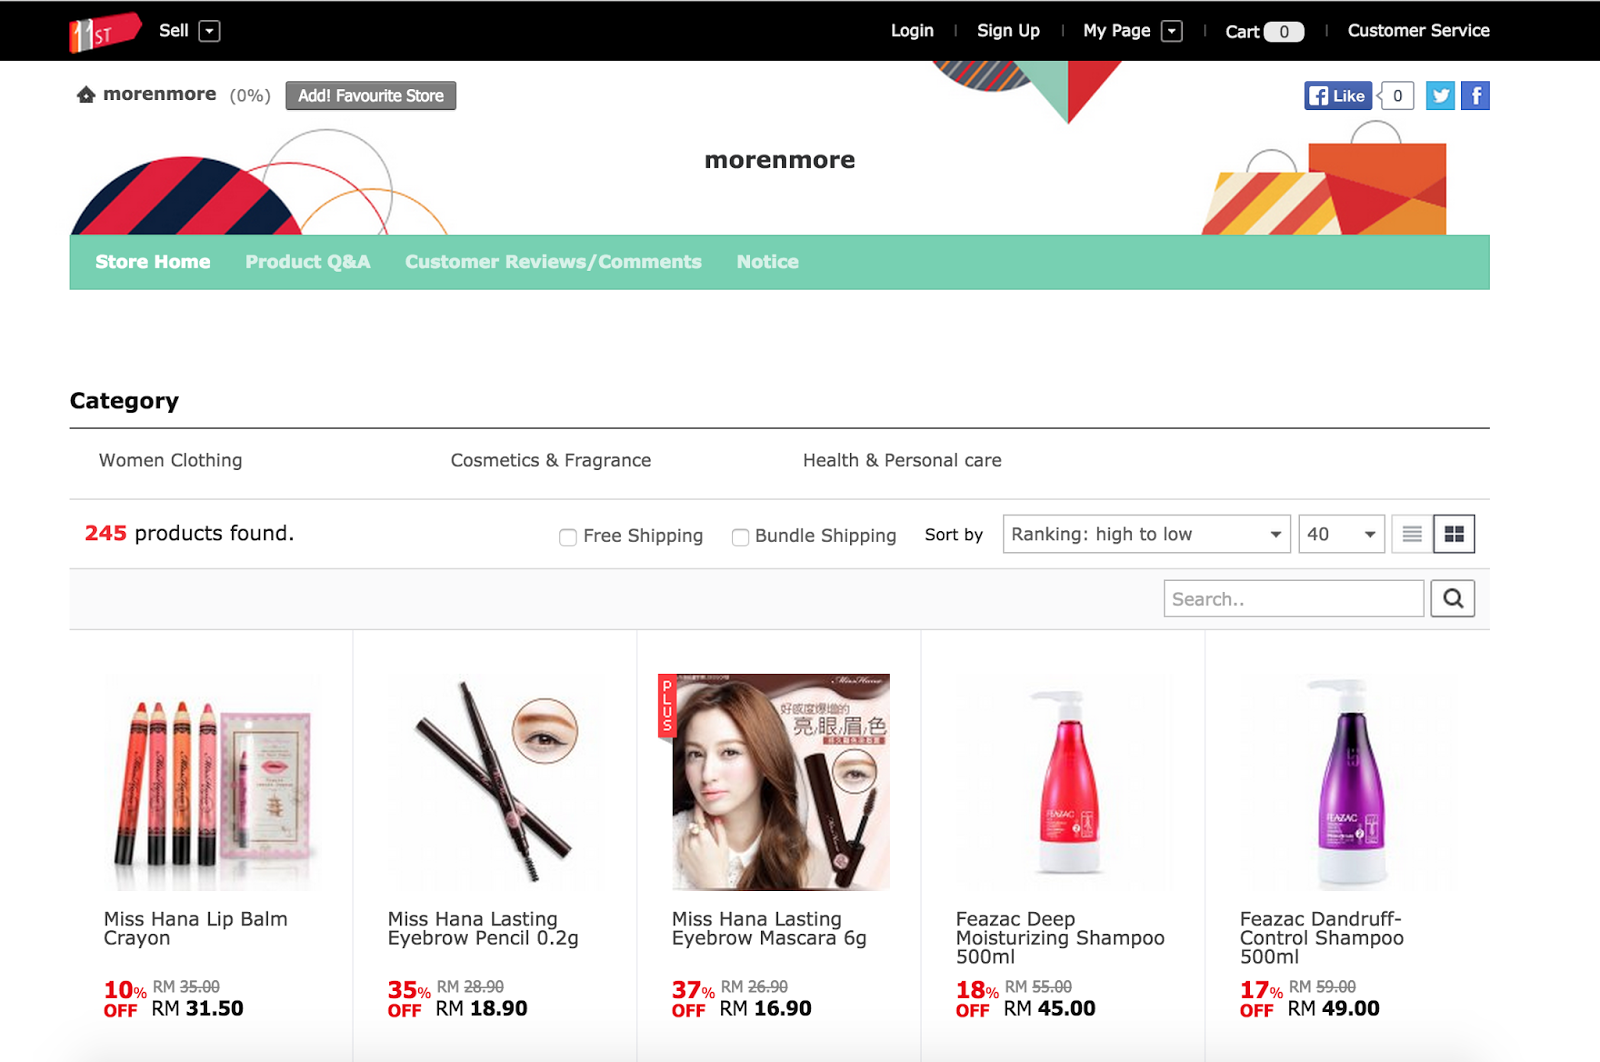Open Miss Hana Lip Balm Crayon thumbnail
The width and height of the screenshot is (1600, 1062).
211,782
